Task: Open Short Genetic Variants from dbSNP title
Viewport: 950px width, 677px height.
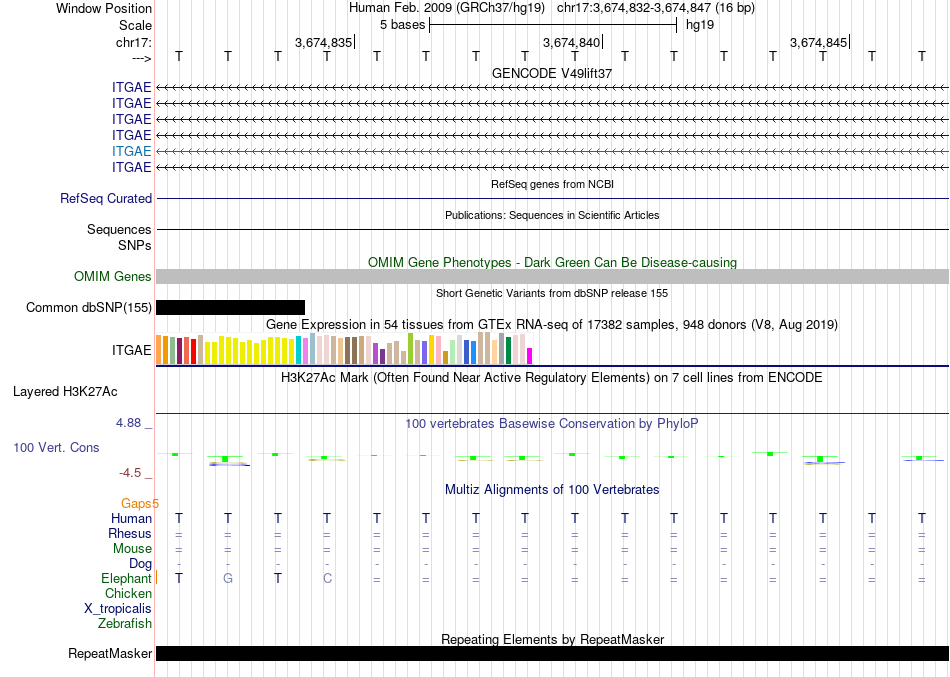Action: (x=552, y=293)
